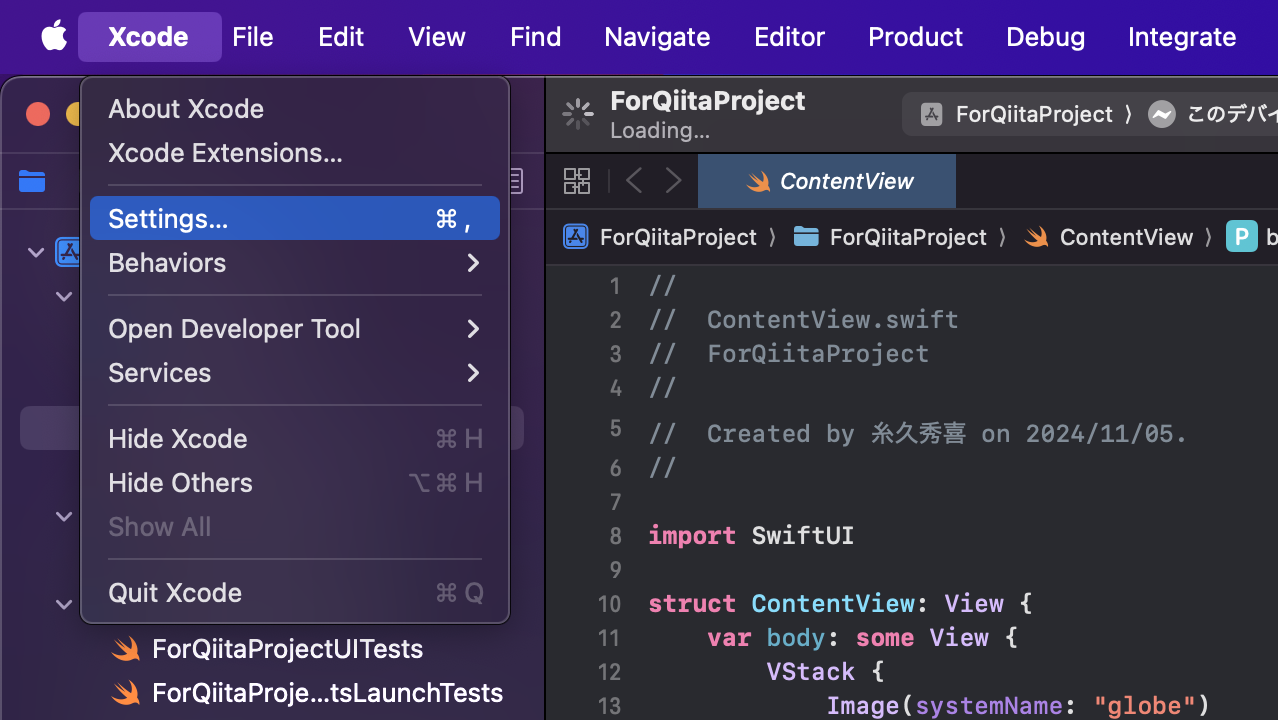Open the project navigator folder icon
The height and width of the screenshot is (720, 1278).
coord(32,181)
